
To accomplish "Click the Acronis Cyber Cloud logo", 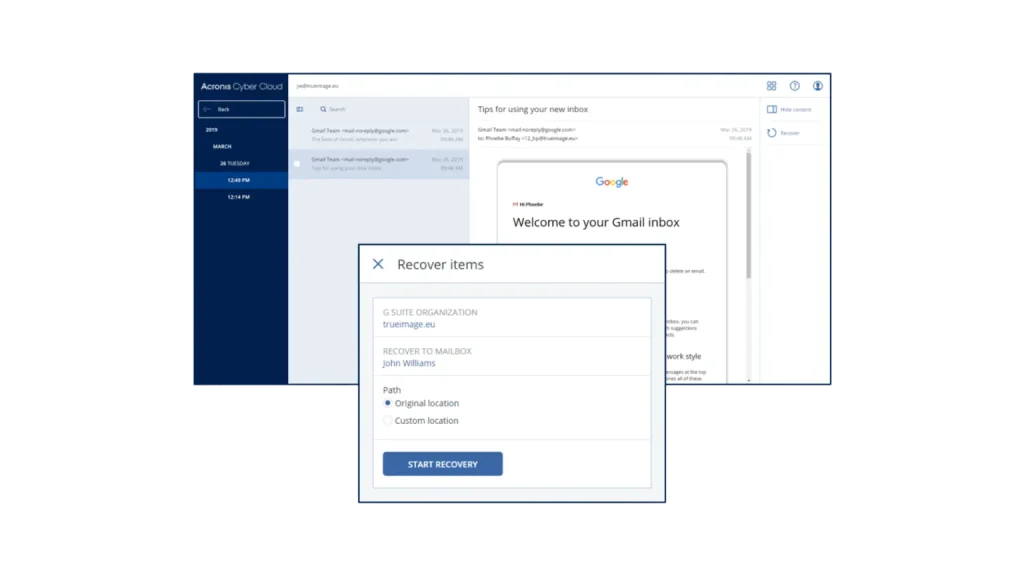I will tap(242, 86).
